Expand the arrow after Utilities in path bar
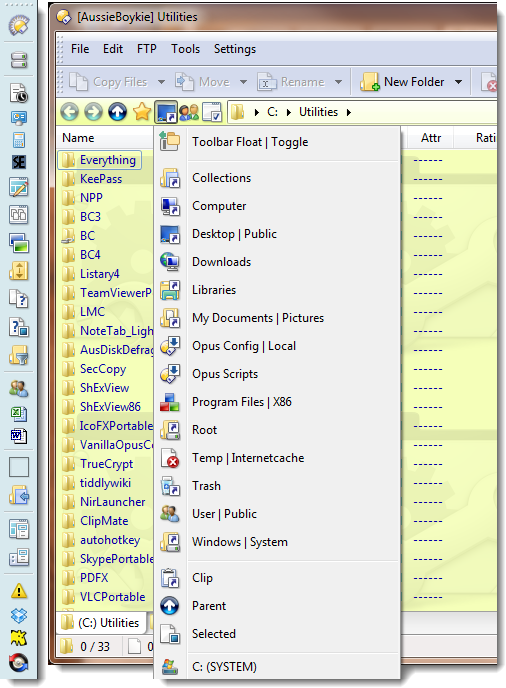Viewport: 506px width, 688px height. coord(349,112)
